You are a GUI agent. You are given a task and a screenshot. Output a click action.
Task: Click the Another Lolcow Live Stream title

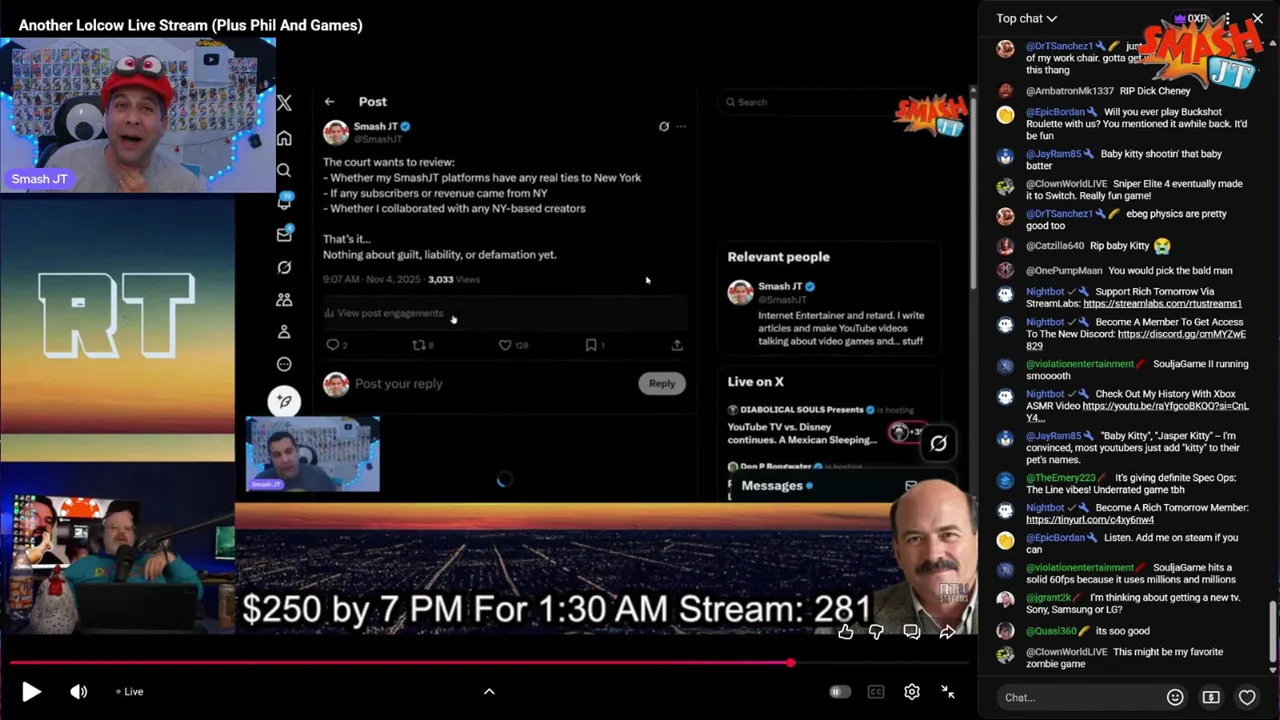tap(190, 25)
